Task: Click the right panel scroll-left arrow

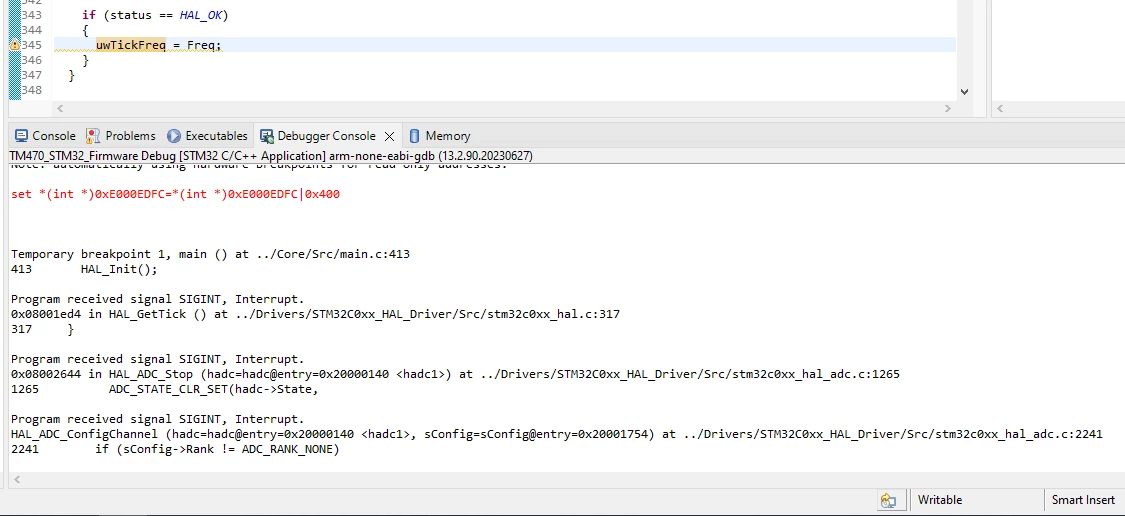Action: click(x=1001, y=108)
